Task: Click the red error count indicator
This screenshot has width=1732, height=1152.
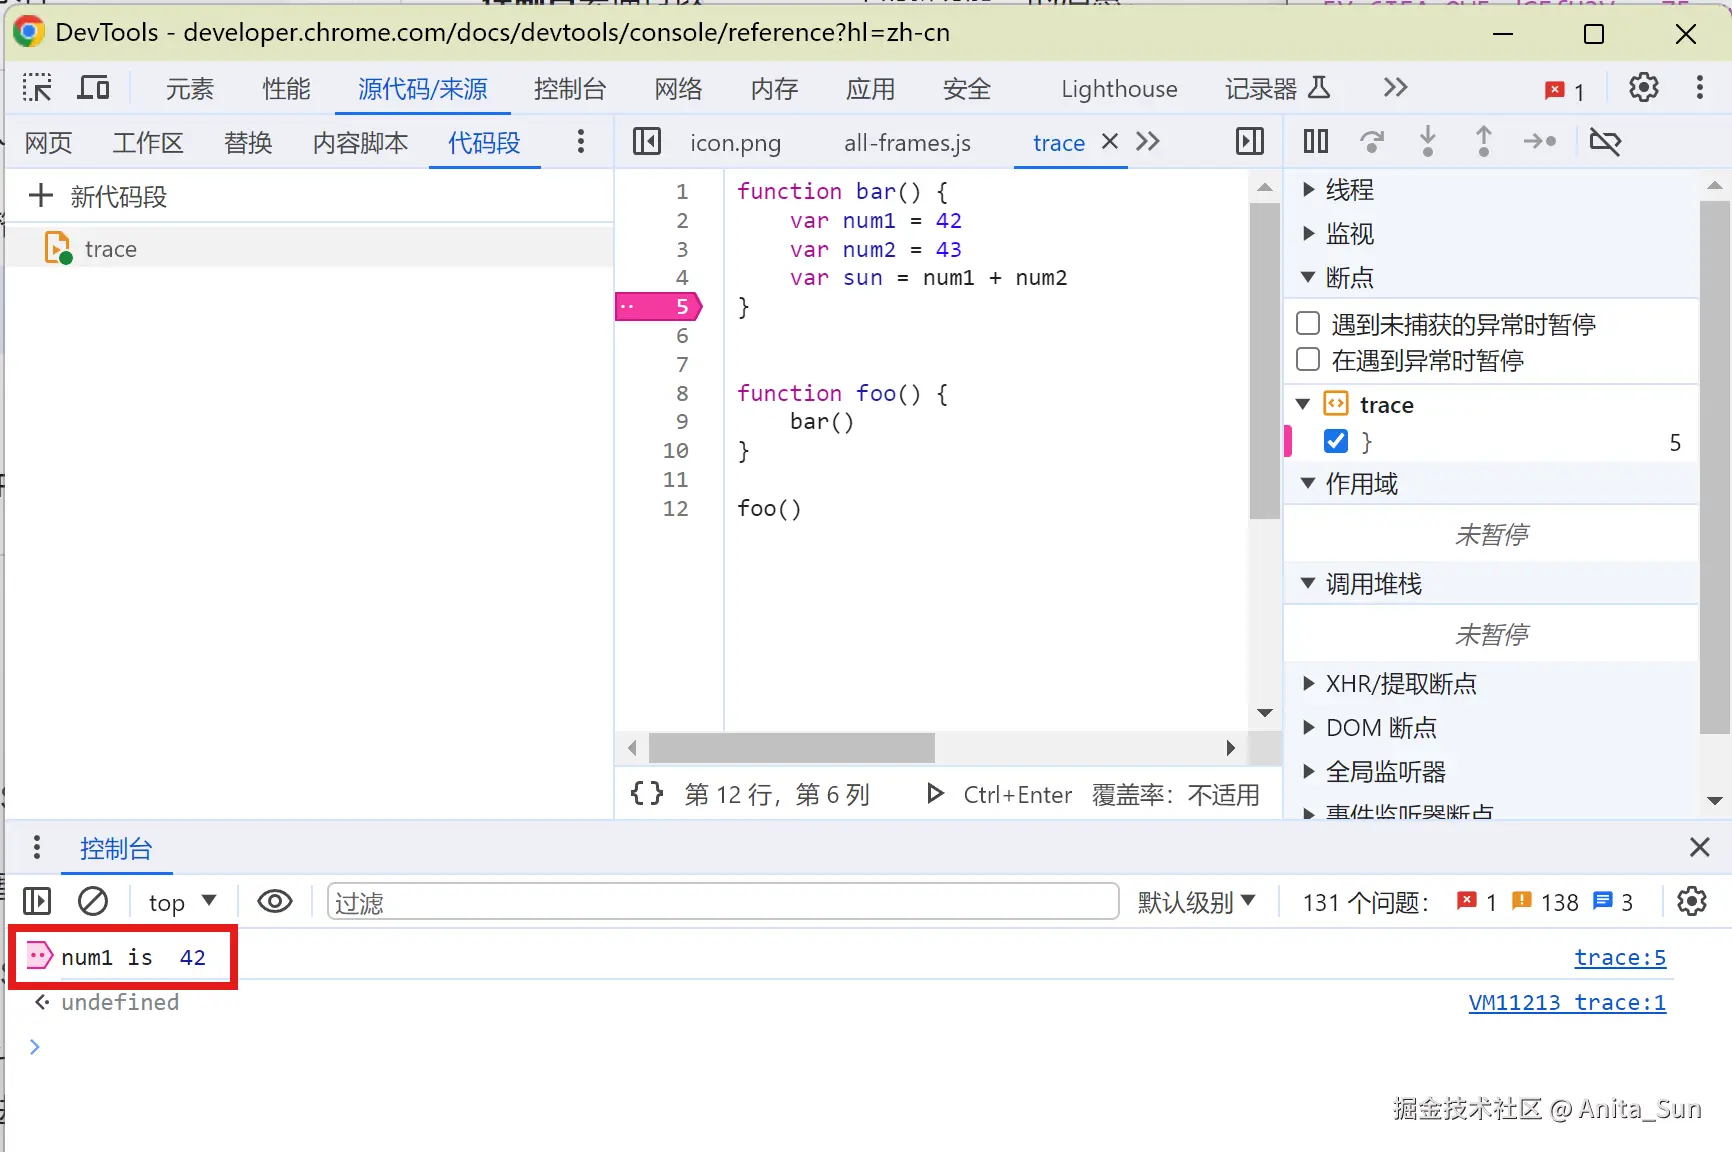Action: (x=1565, y=90)
